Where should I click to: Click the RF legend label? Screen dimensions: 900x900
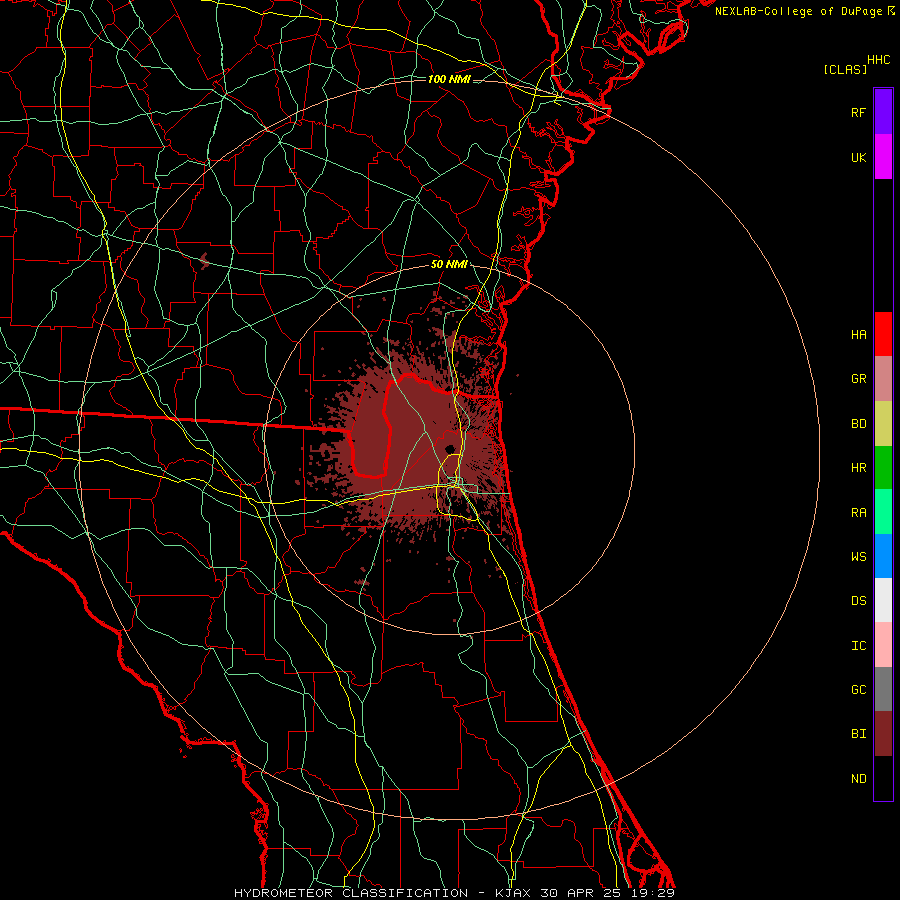coord(858,112)
